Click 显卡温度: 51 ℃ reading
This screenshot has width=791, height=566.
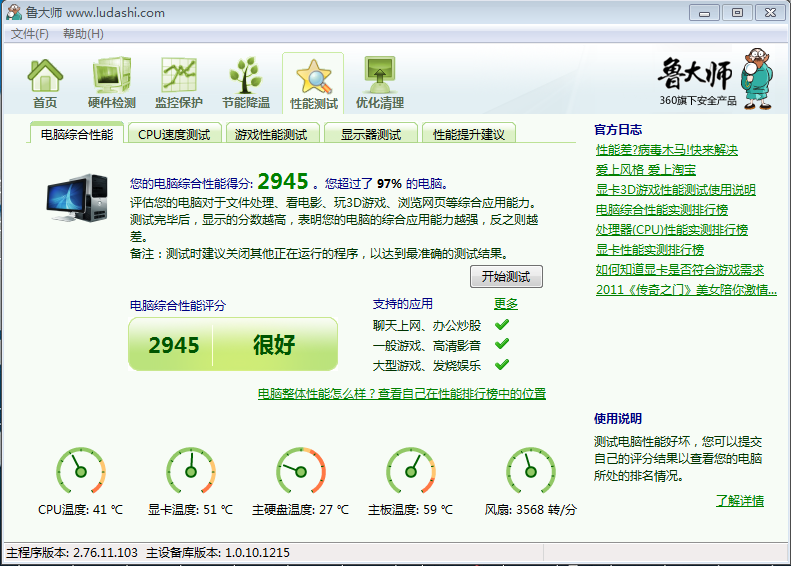point(190,510)
